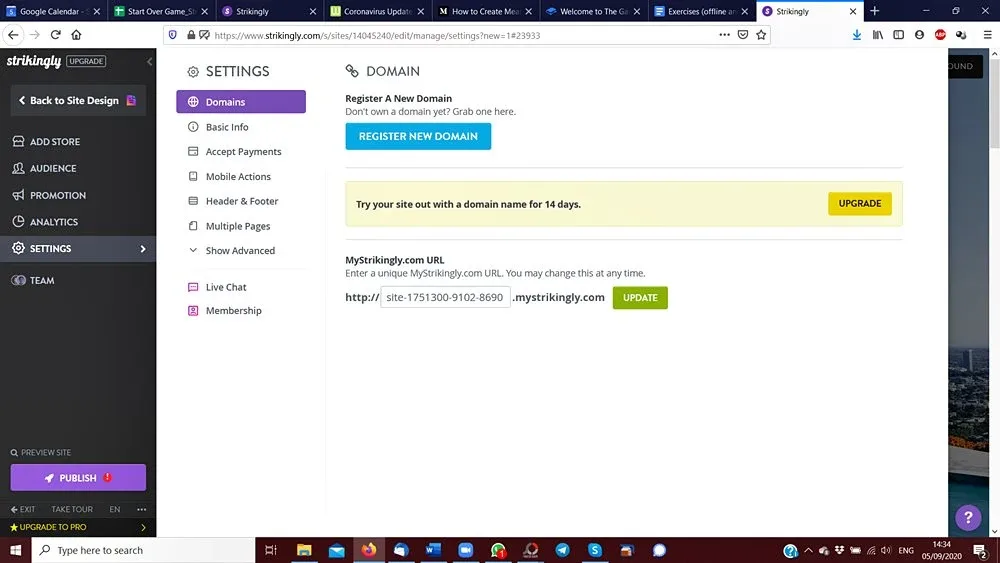Click the browser Back arrow
The height and width of the screenshot is (563, 1000).
(x=13, y=35)
